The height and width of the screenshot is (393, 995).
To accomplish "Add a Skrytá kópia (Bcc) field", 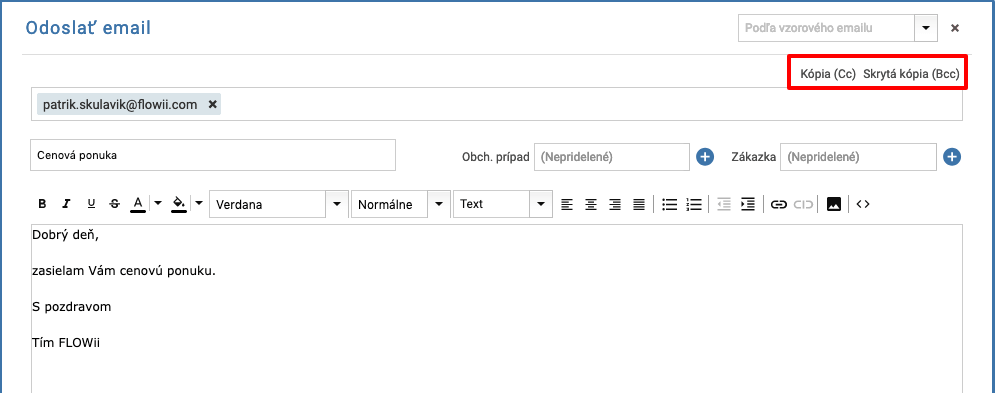I will click(911, 74).
